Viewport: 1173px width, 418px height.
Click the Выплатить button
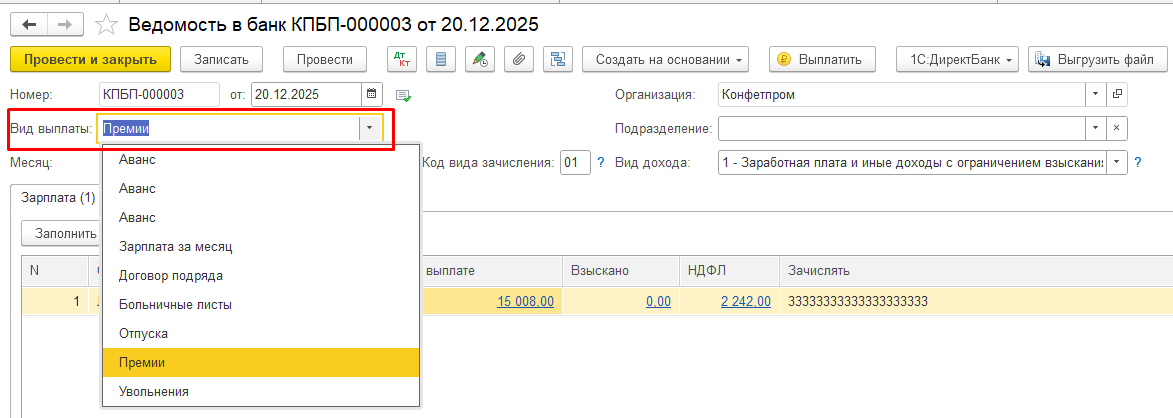coord(821,59)
